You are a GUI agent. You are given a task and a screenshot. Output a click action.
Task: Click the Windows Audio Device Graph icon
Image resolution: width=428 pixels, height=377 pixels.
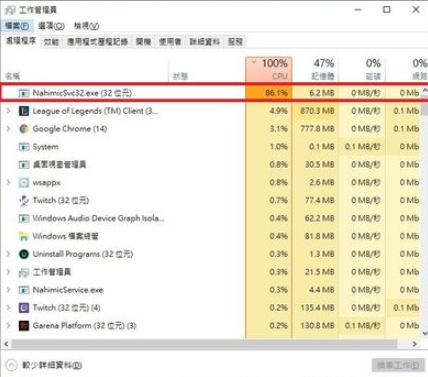point(24,219)
